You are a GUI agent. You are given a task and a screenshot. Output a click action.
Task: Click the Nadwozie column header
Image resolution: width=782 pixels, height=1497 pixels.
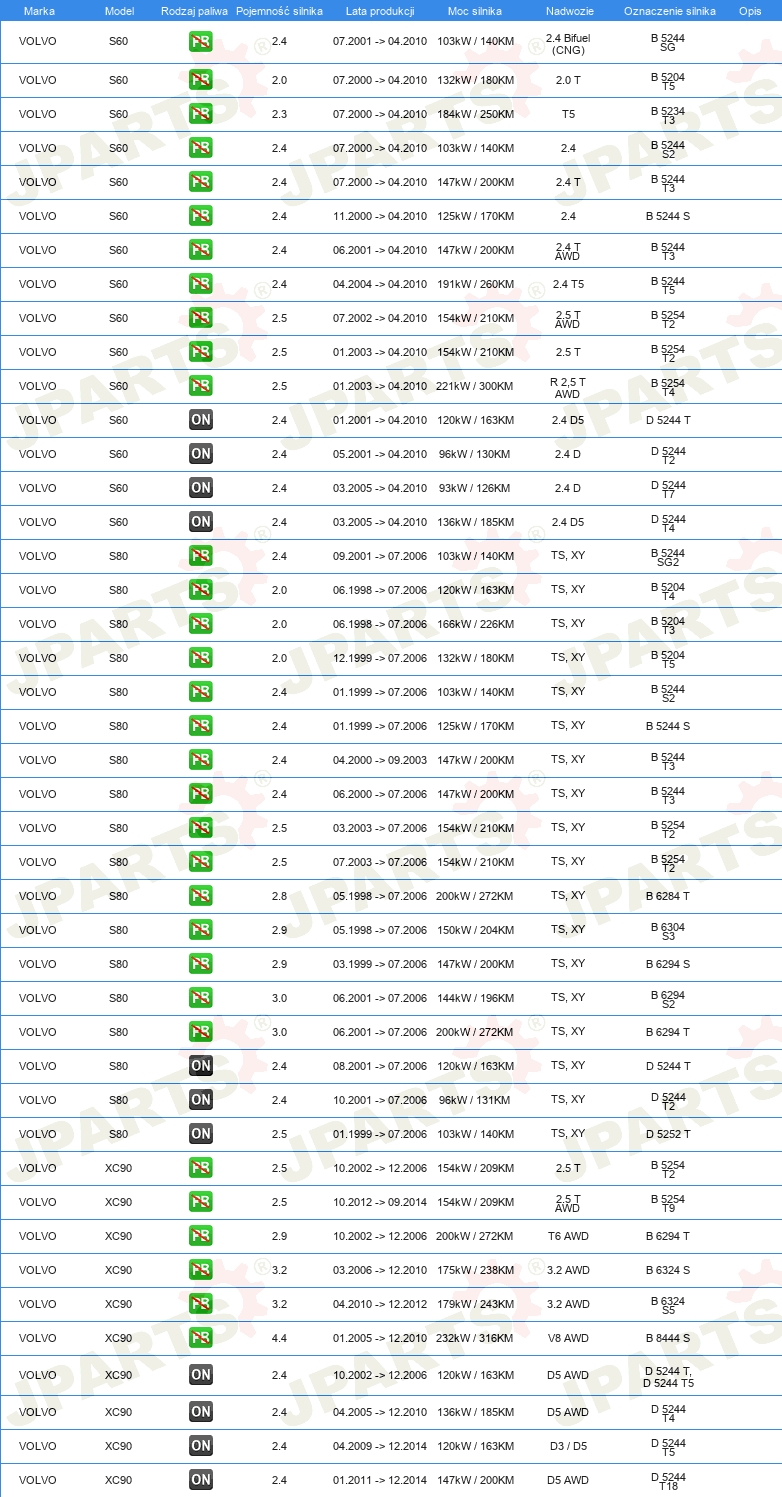pos(568,10)
